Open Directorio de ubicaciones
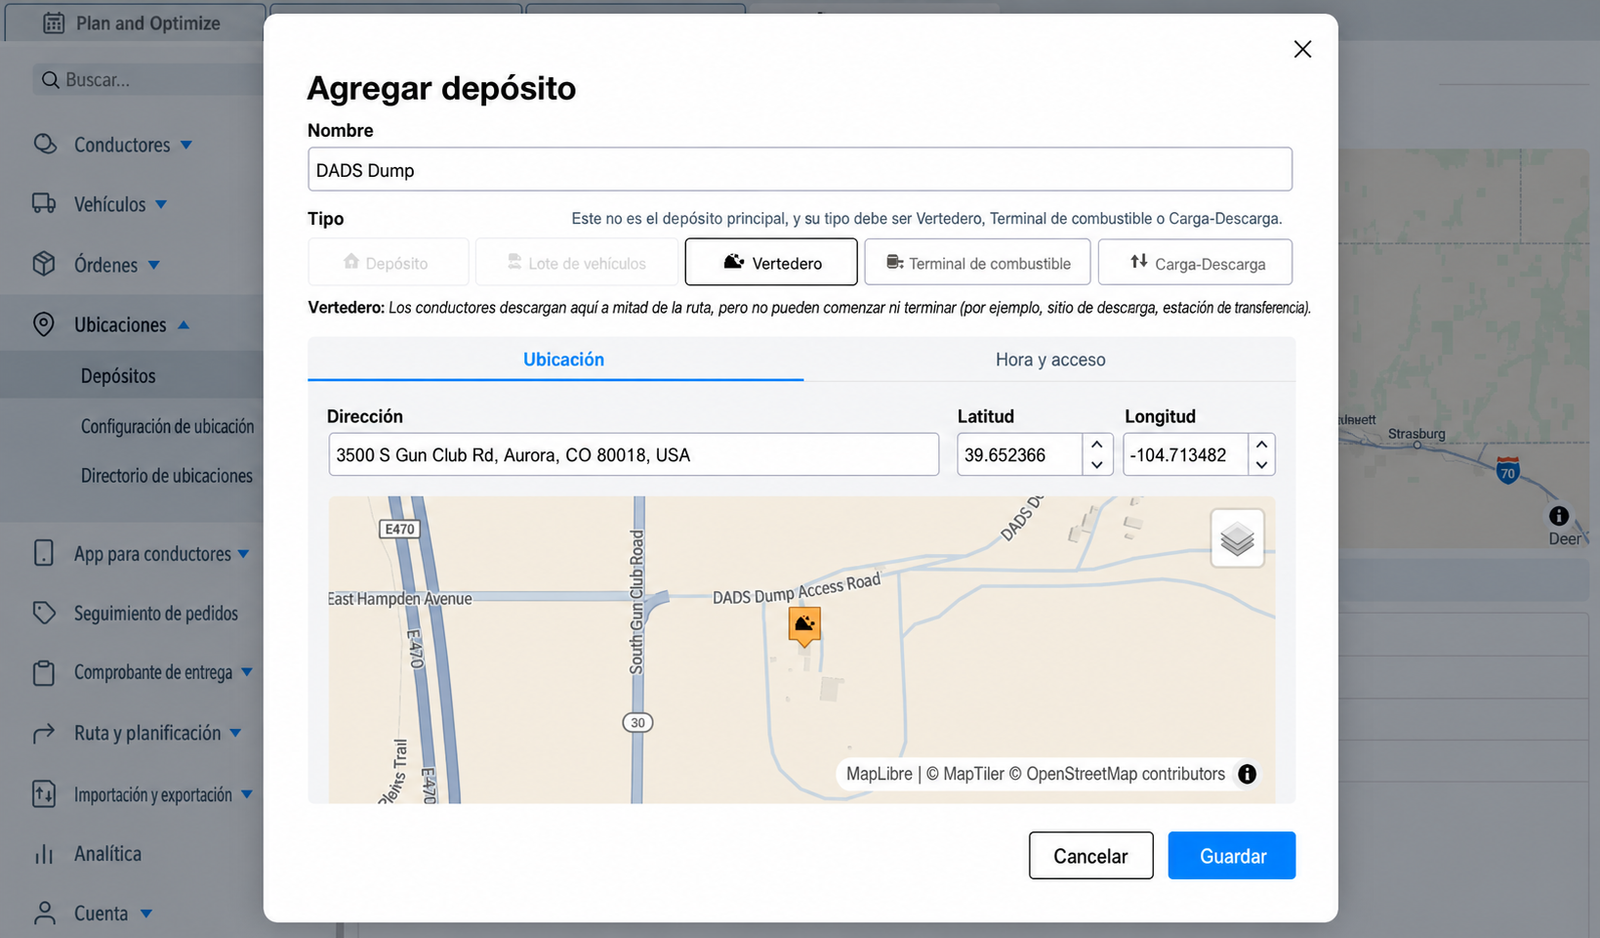The image size is (1600, 938). pyautogui.click(x=167, y=476)
